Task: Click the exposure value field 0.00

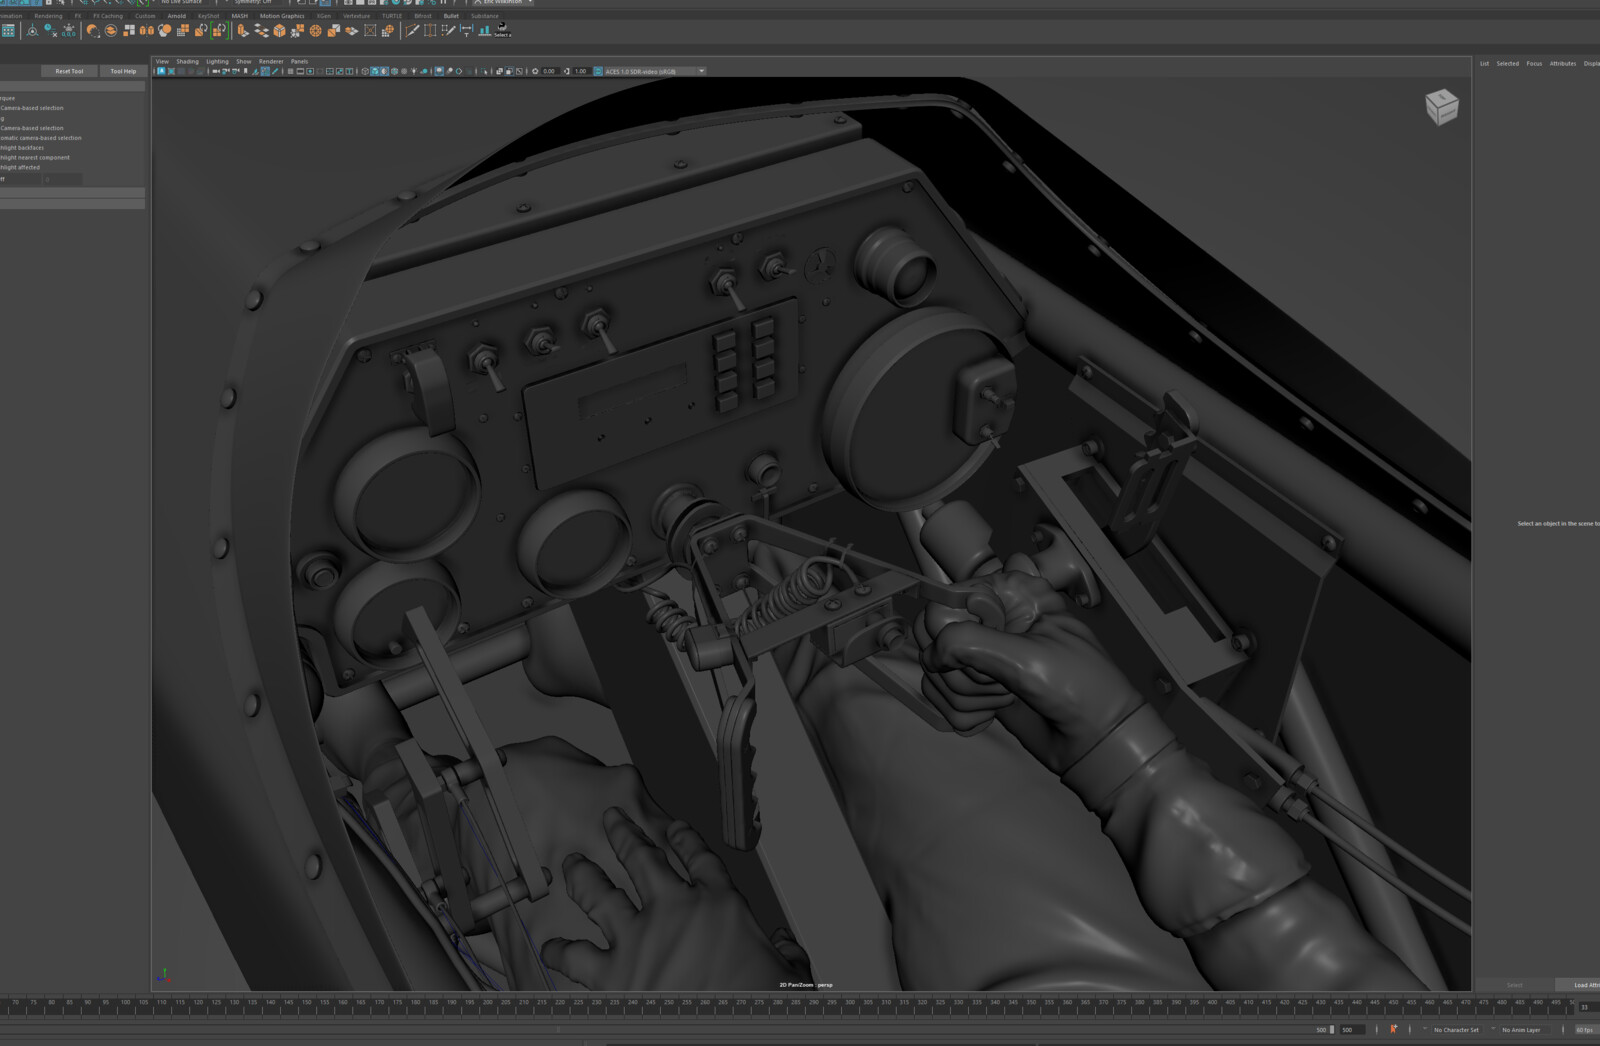Action: click(x=549, y=71)
